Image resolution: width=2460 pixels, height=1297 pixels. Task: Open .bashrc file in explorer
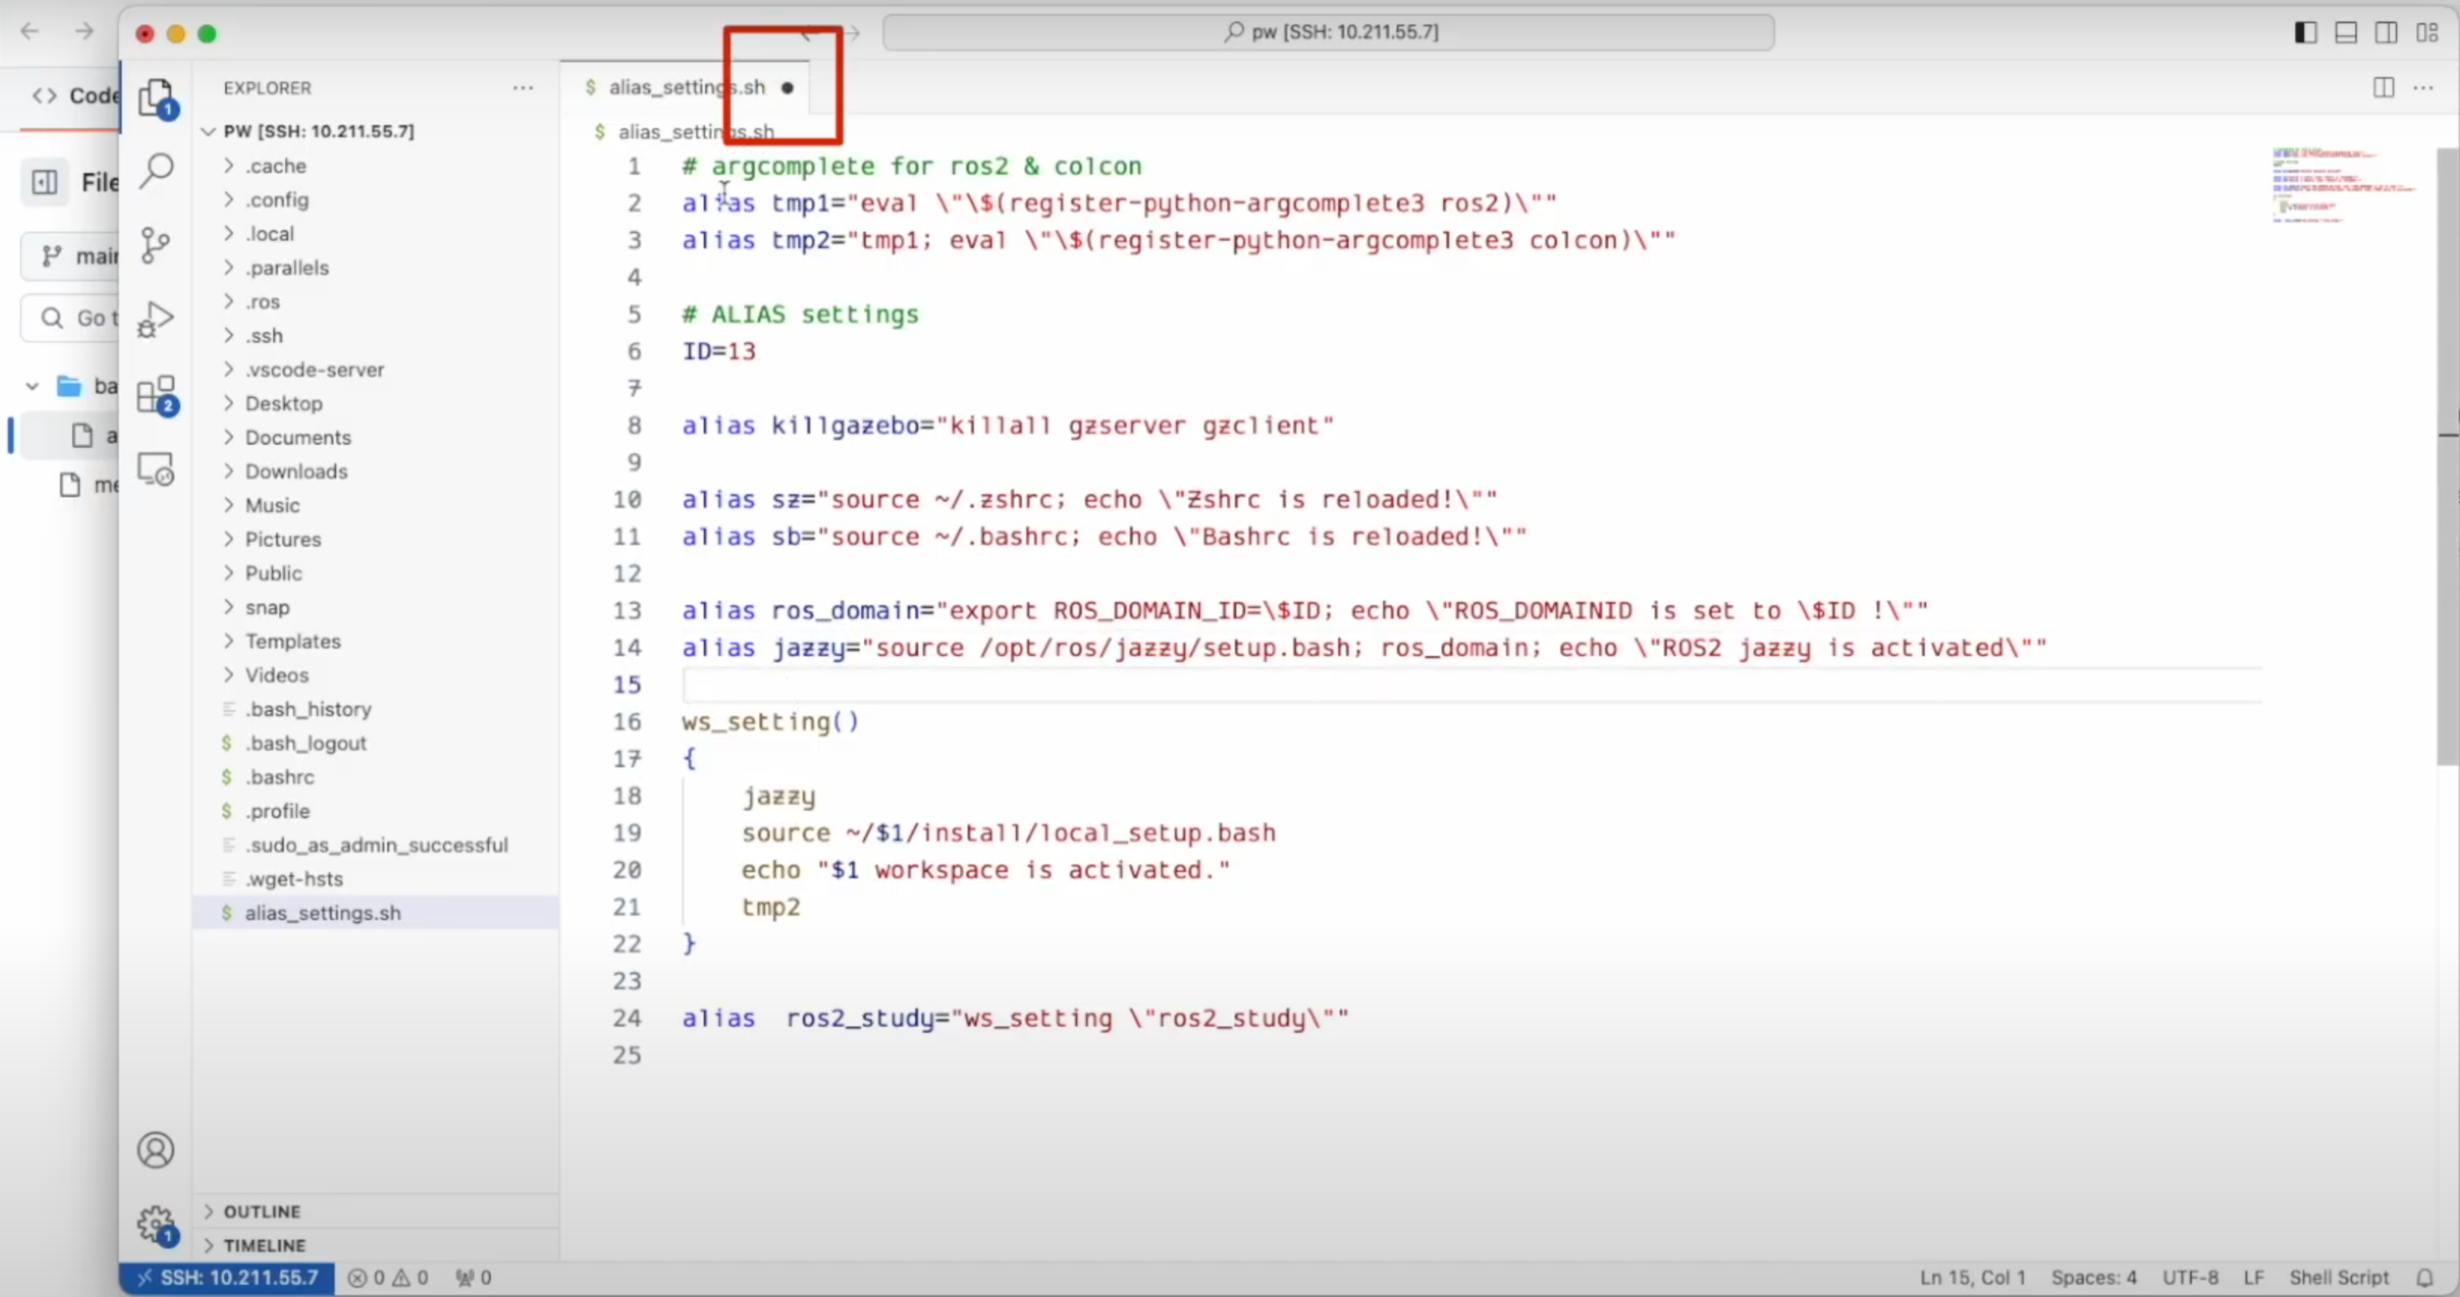click(280, 777)
